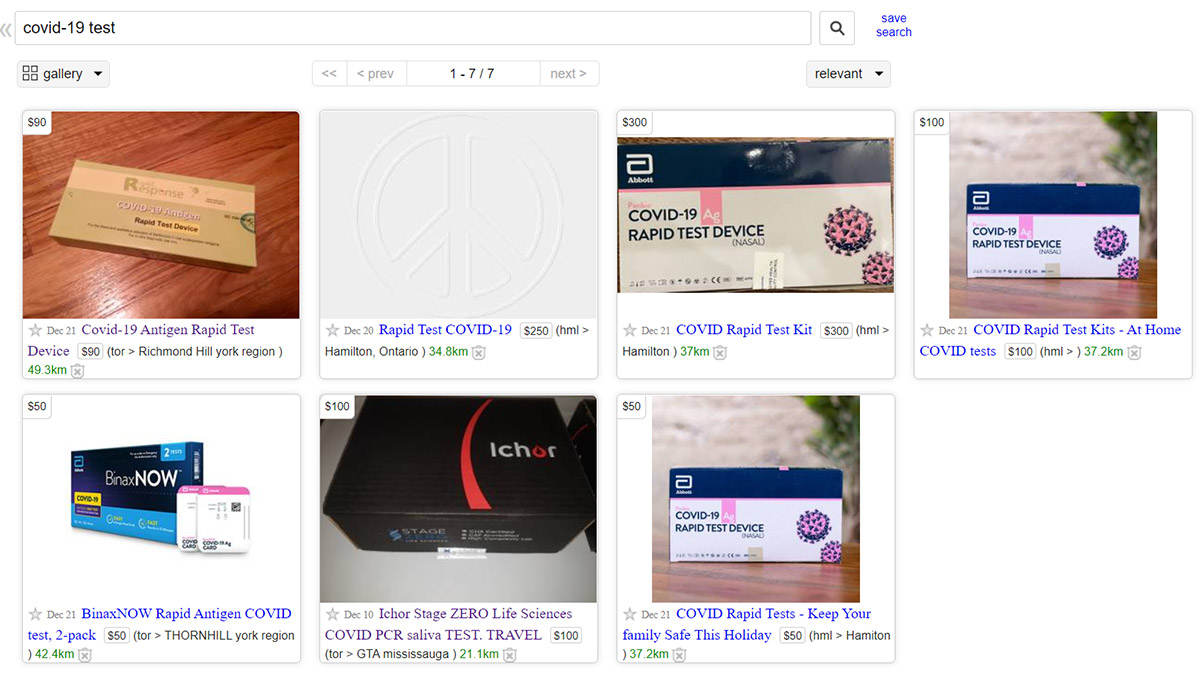This screenshot has width=1200, height=675.
Task: Open the gallery view mode dropdown
Action: tap(63, 74)
